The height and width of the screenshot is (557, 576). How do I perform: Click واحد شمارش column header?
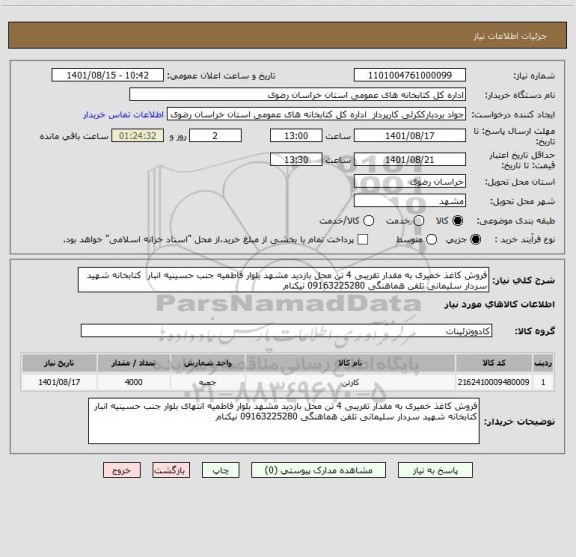click(x=208, y=363)
